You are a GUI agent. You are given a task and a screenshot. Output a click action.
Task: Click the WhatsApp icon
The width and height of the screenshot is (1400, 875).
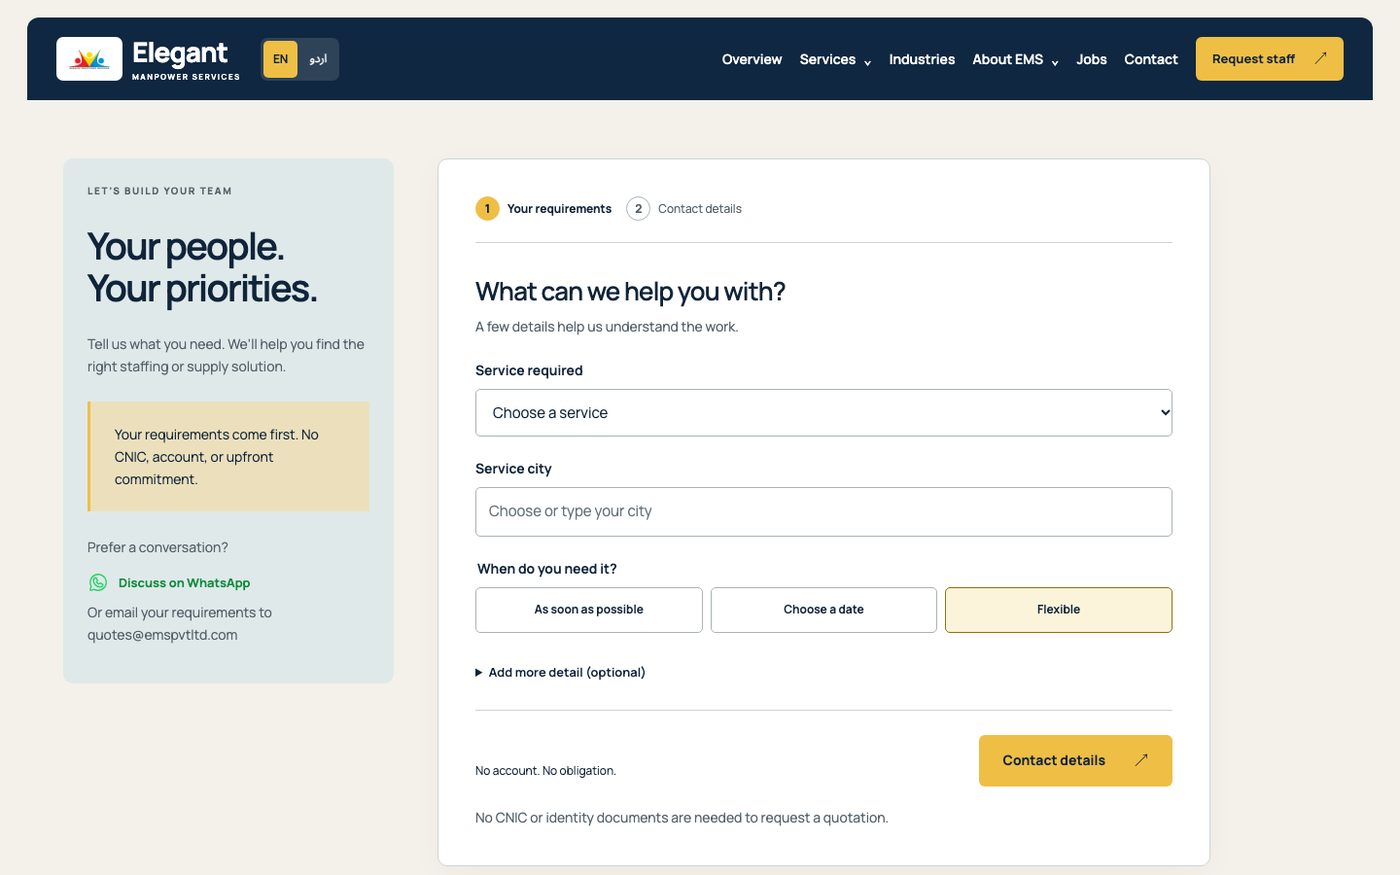click(98, 583)
